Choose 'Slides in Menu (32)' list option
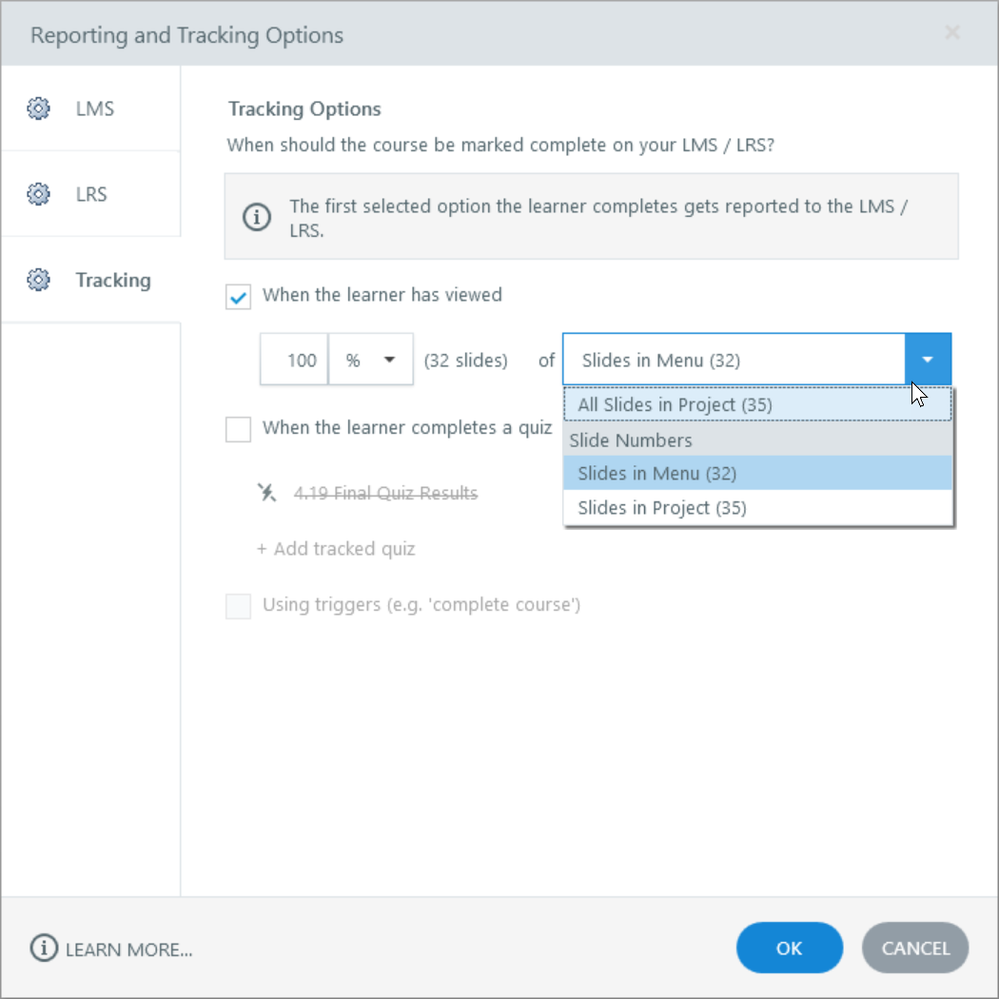The height and width of the screenshot is (999, 999). [657, 473]
